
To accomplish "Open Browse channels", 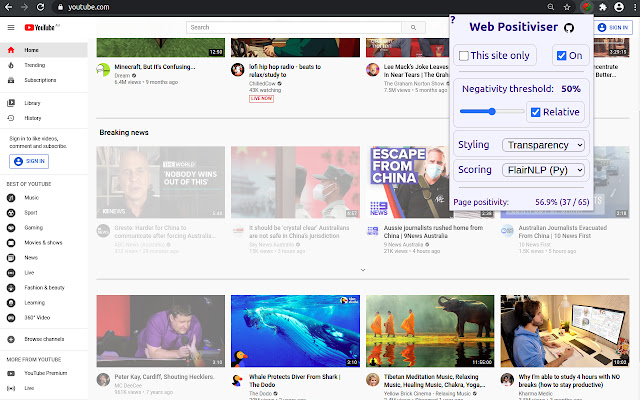I will click(44, 339).
